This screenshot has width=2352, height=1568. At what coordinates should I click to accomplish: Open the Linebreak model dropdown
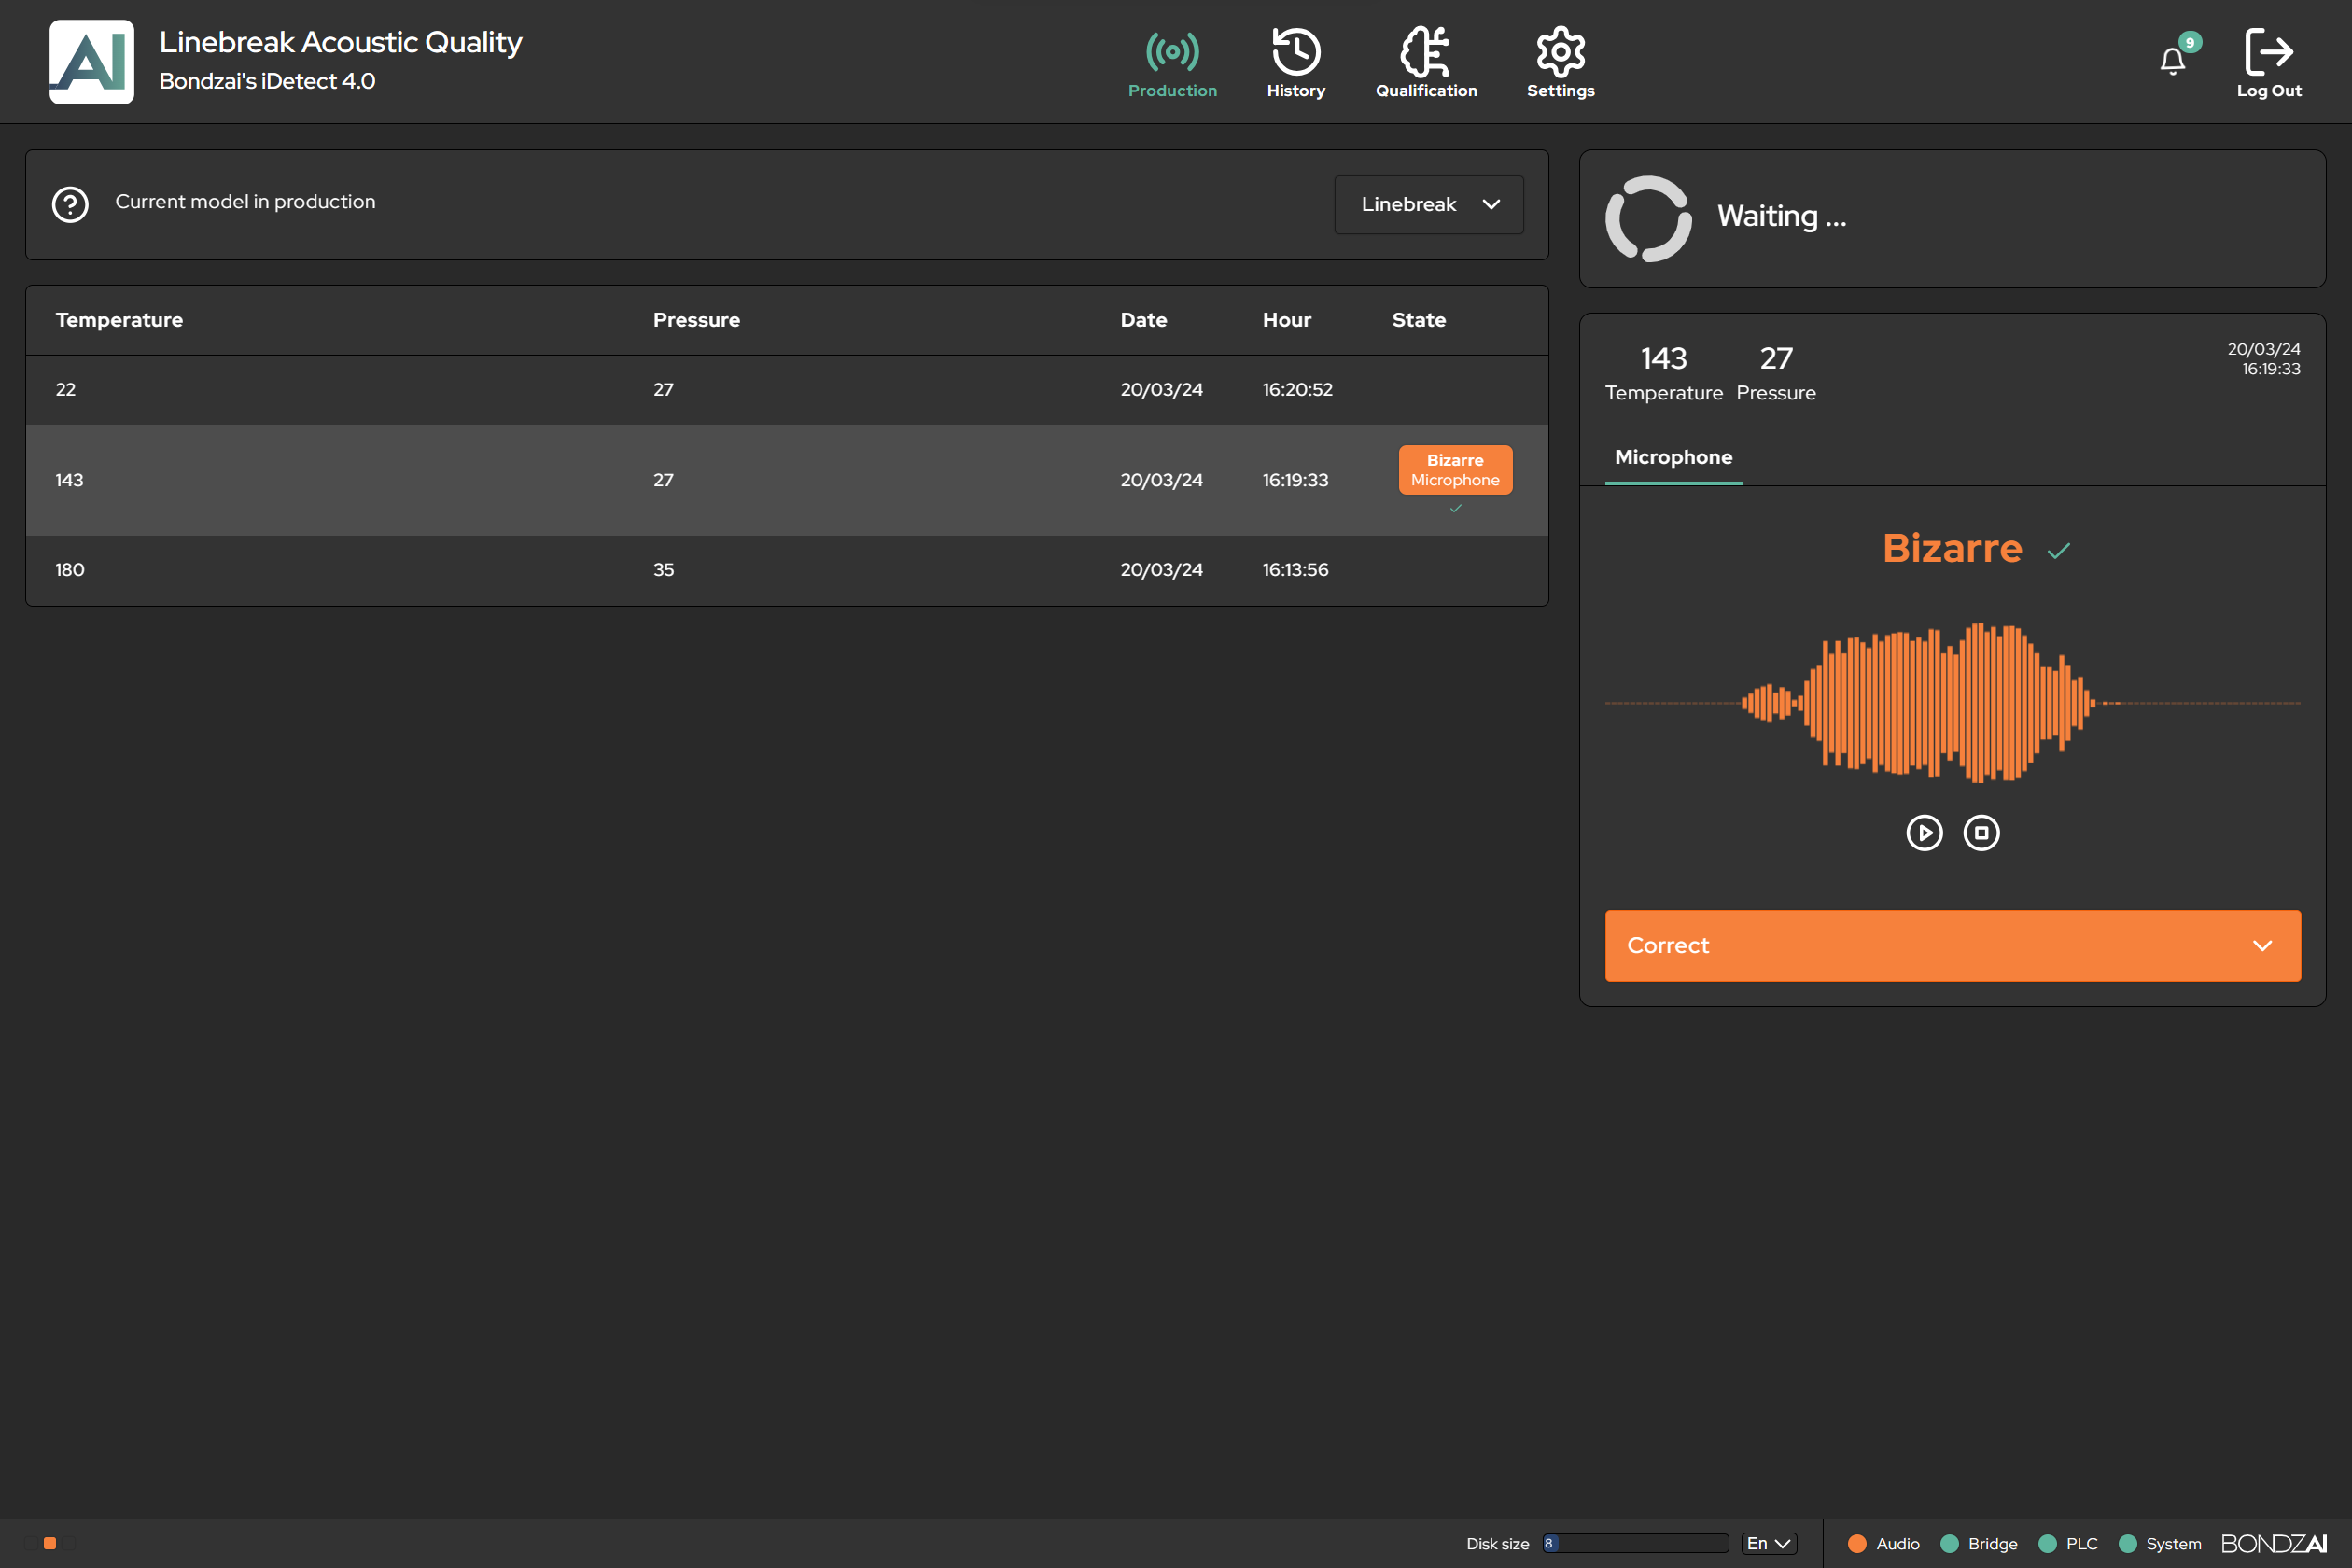pyautogui.click(x=1428, y=204)
